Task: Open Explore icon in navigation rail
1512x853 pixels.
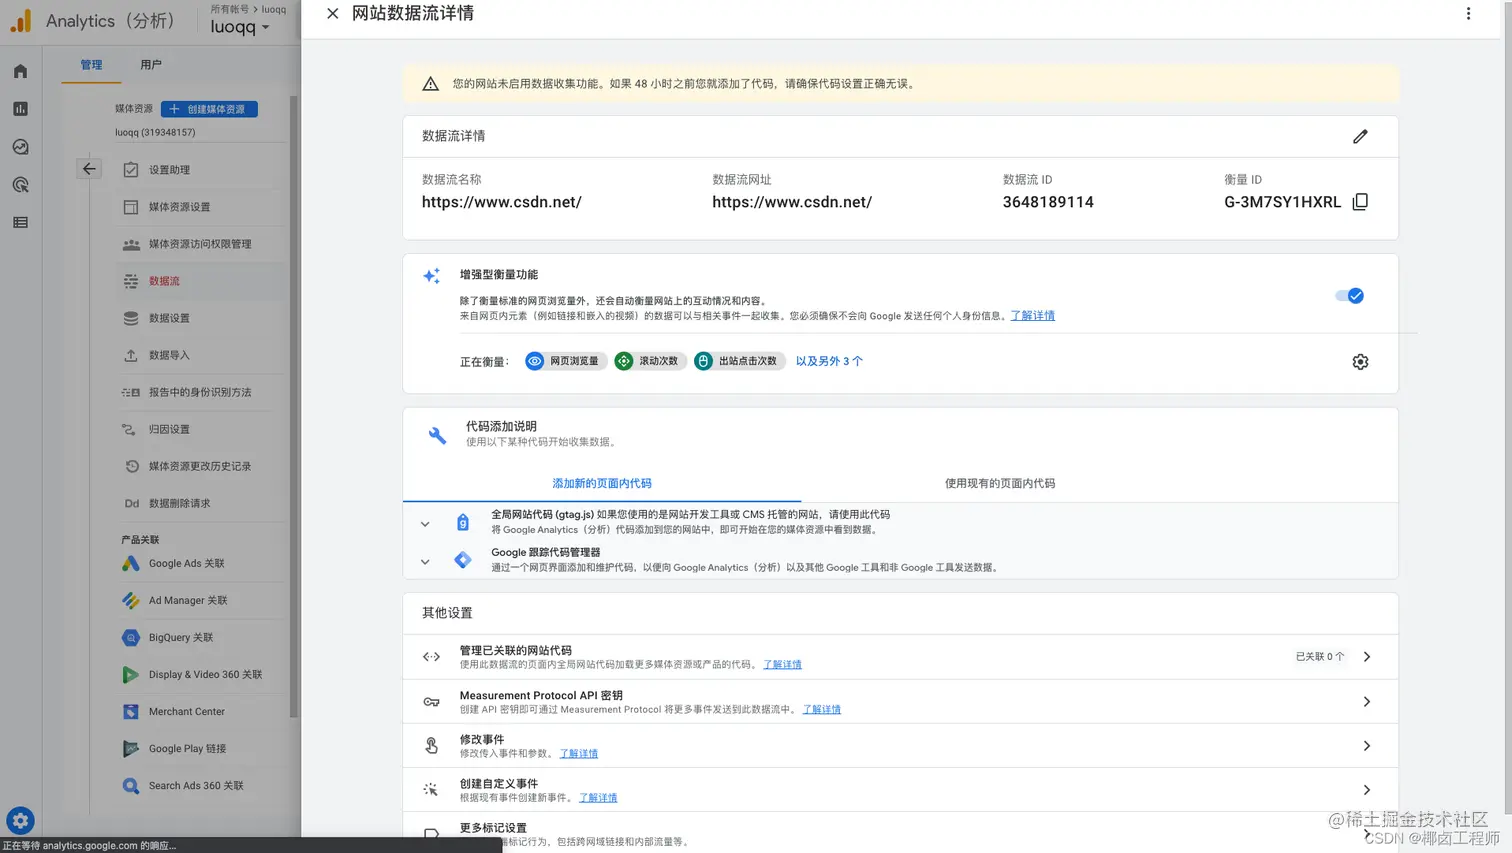Action: pos(20,147)
